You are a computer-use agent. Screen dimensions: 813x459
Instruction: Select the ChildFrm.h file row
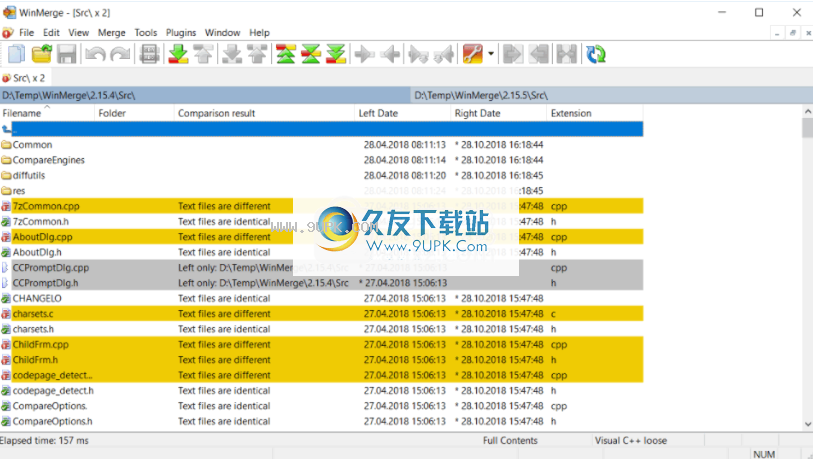click(321, 360)
